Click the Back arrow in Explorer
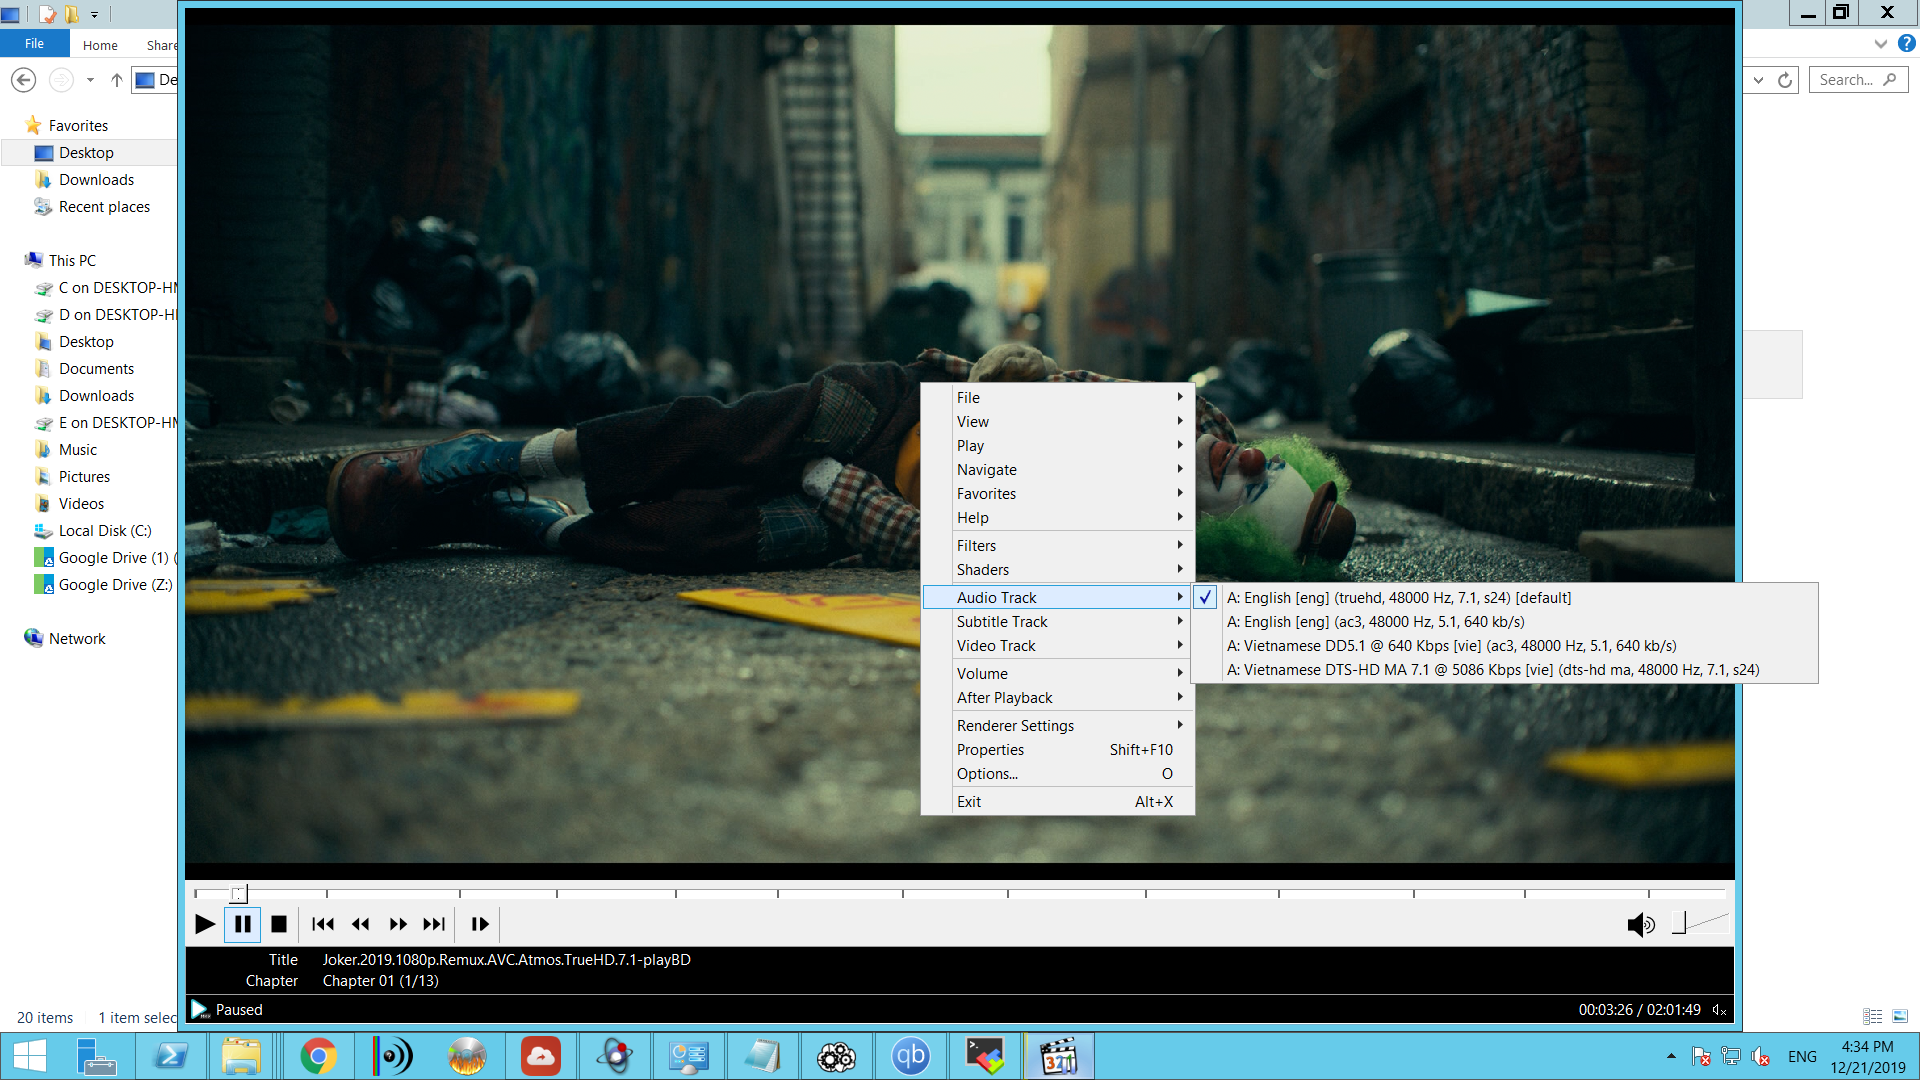 tap(24, 80)
